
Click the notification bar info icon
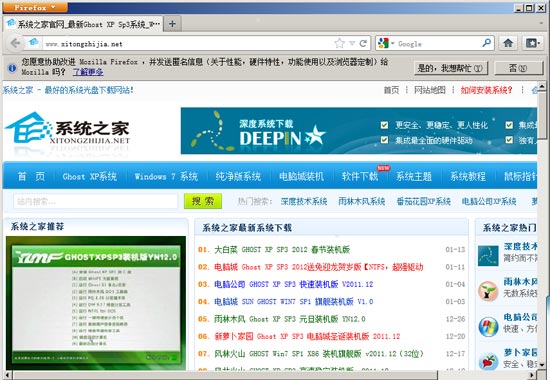(12, 68)
